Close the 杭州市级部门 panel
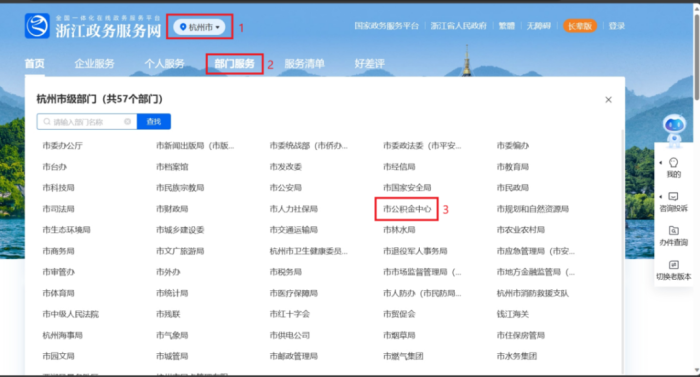Image resolution: width=700 pixels, height=377 pixels. coord(608,100)
